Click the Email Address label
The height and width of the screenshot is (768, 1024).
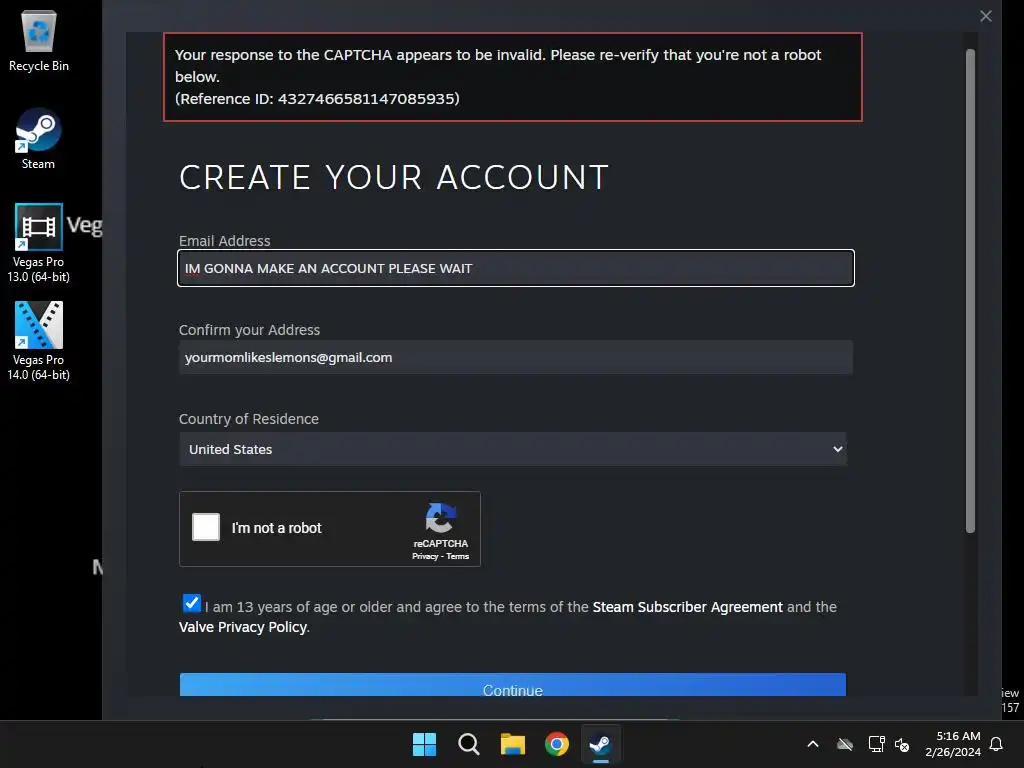(225, 240)
